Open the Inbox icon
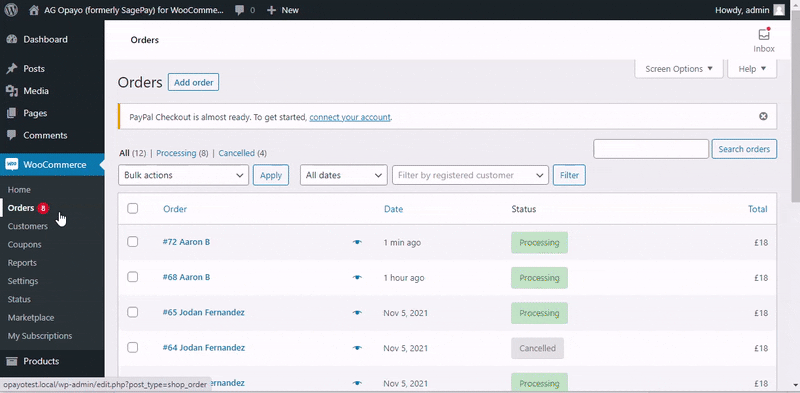800x393 pixels. click(x=764, y=35)
